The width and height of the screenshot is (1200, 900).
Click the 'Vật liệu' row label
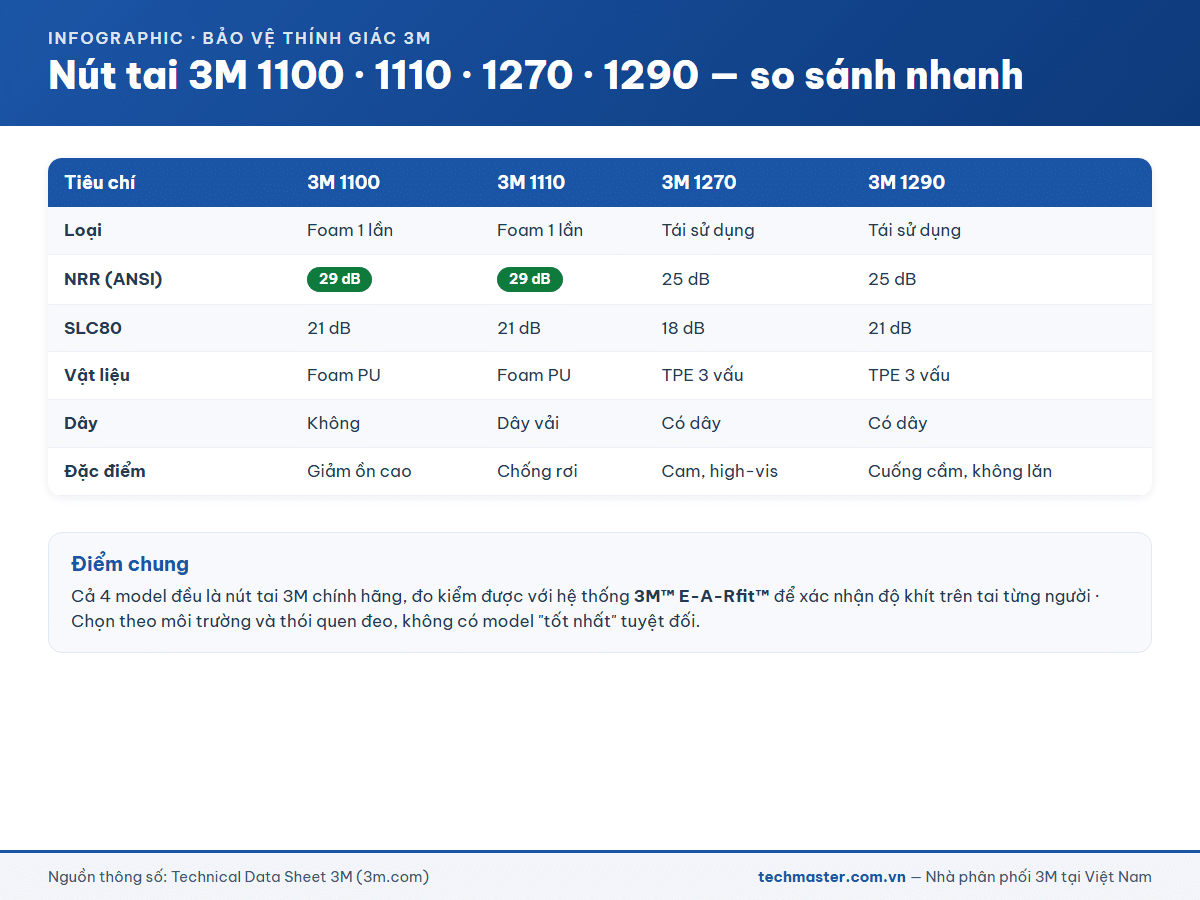click(x=97, y=376)
